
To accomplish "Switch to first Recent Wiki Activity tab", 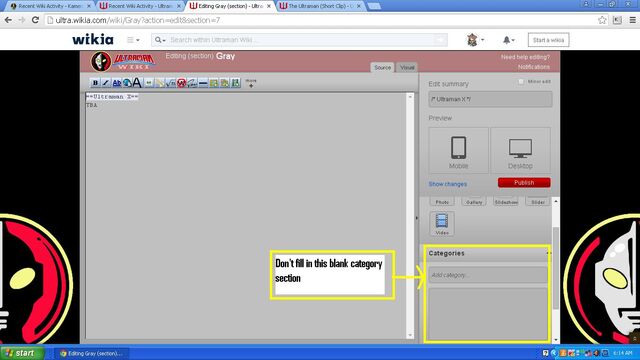I will pyautogui.click(x=50, y=6).
